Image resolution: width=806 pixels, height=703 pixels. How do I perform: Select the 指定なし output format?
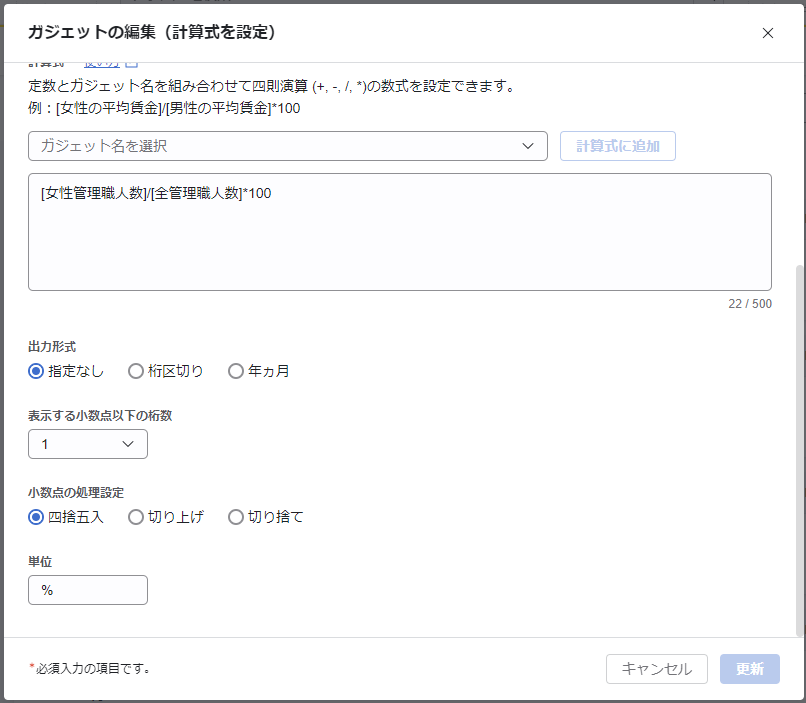[36, 371]
